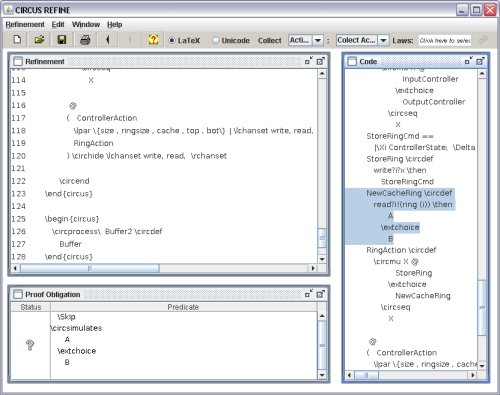Viewport: 500px width, 395px height.
Task: Click write?i?x \then in Code panel
Action: tap(400, 170)
